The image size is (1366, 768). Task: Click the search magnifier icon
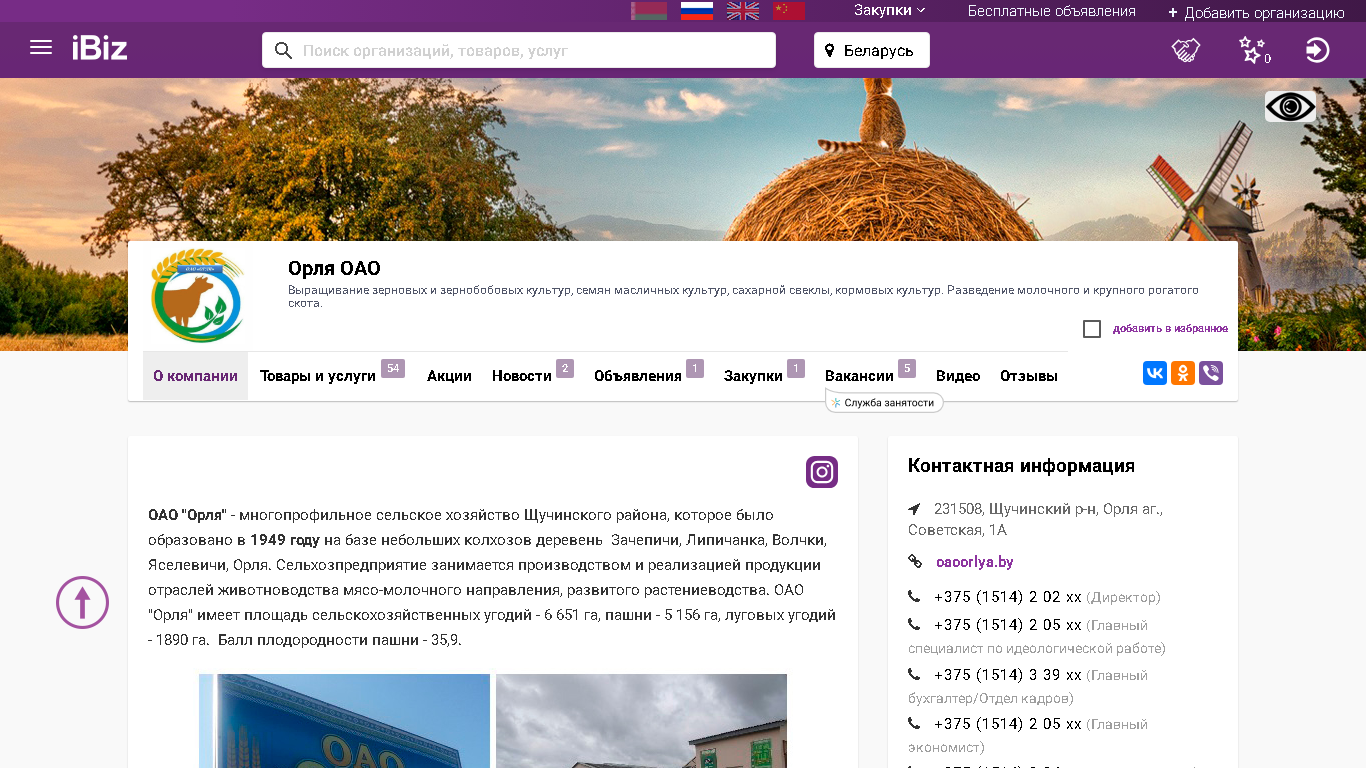pos(283,50)
